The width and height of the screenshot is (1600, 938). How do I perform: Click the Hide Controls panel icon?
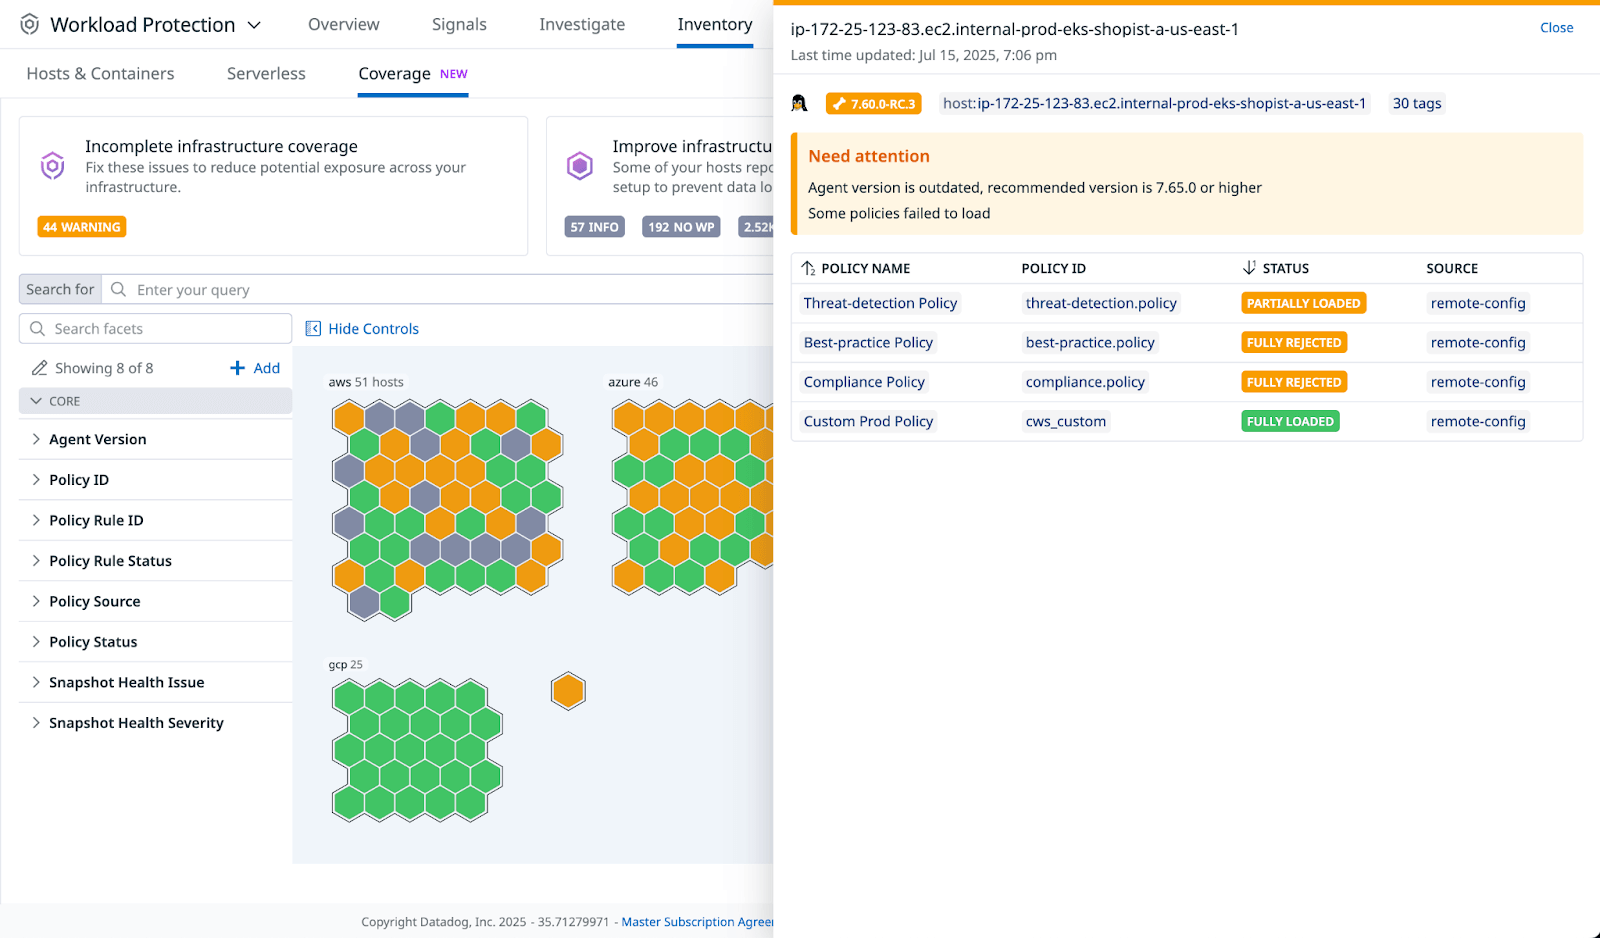[313, 329]
